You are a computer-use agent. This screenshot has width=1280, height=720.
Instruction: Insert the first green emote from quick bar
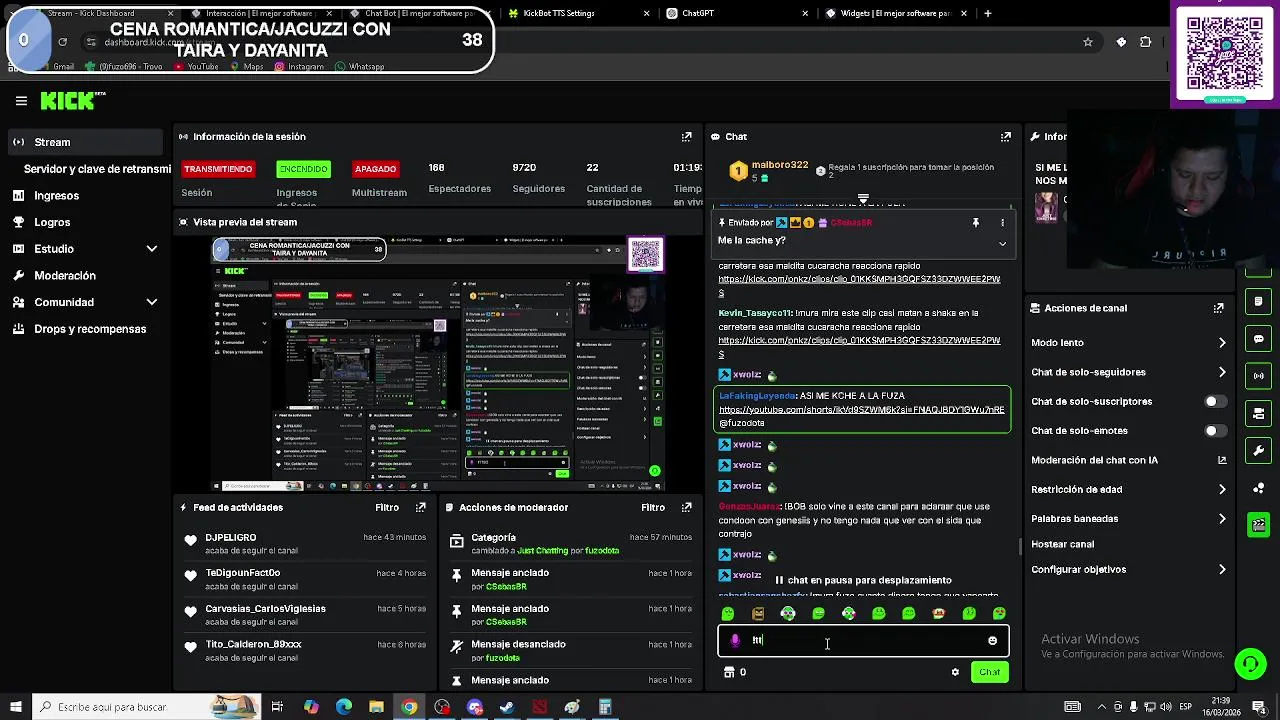(728, 613)
